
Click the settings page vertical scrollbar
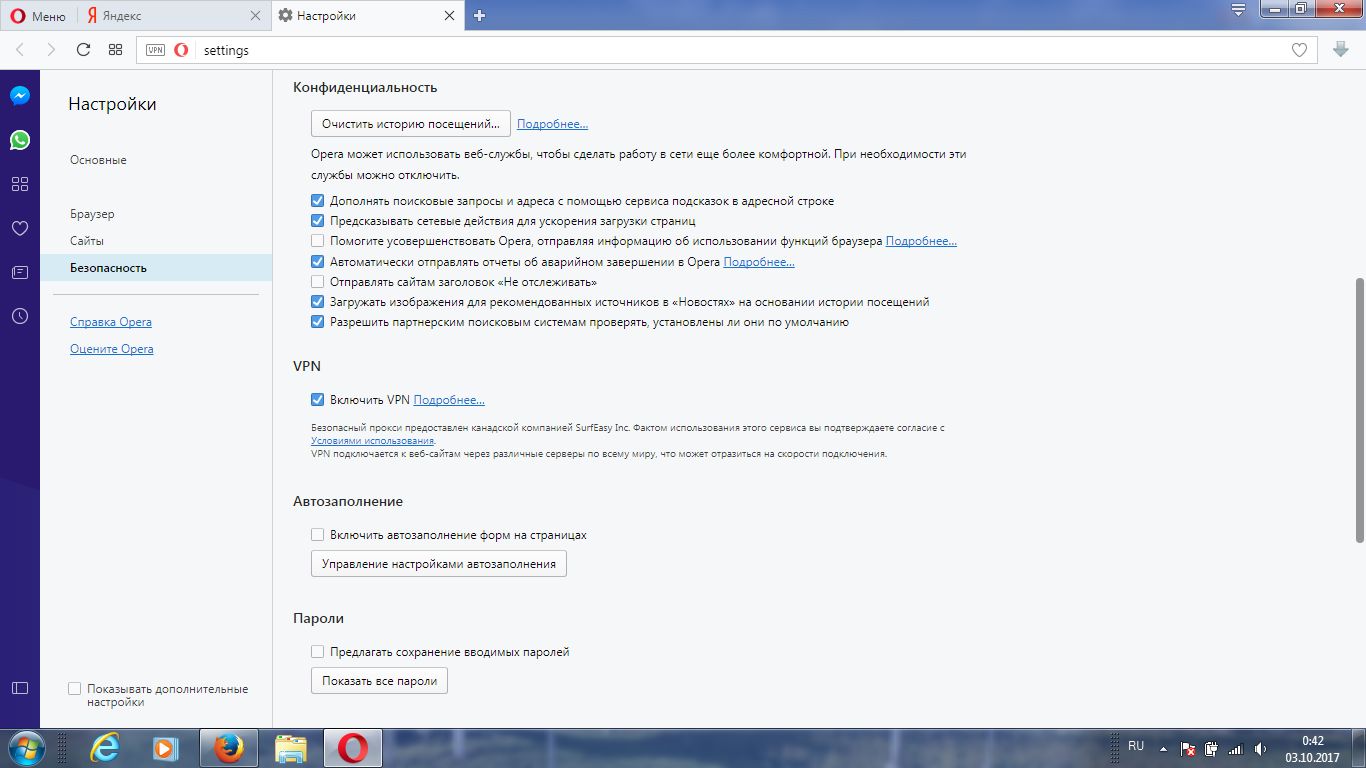(x=1358, y=410)
